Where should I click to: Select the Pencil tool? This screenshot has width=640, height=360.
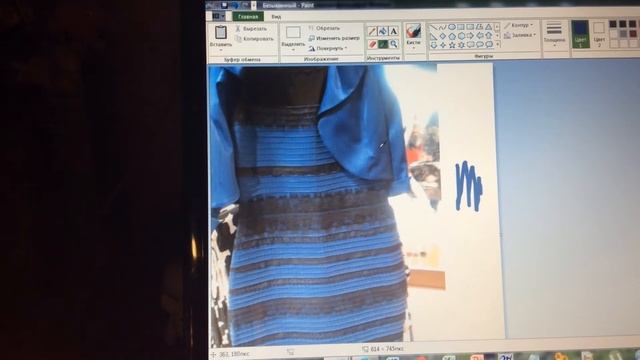[x=372, y=31]
